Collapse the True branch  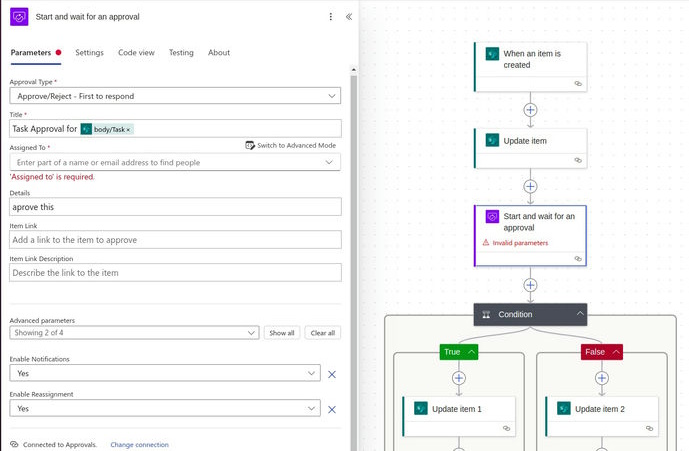tap(472, 352)
